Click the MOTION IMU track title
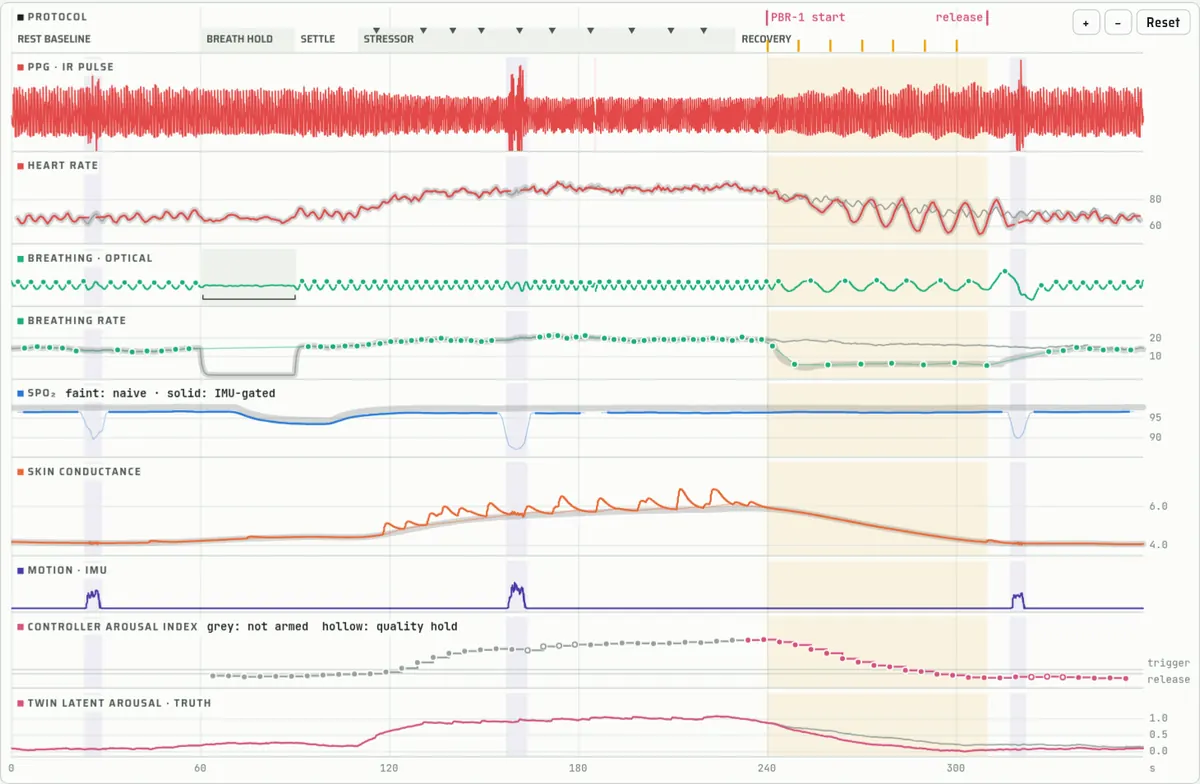Image resolution: width=1200 pixels, height=784 pixels. (x=67, y=570)
